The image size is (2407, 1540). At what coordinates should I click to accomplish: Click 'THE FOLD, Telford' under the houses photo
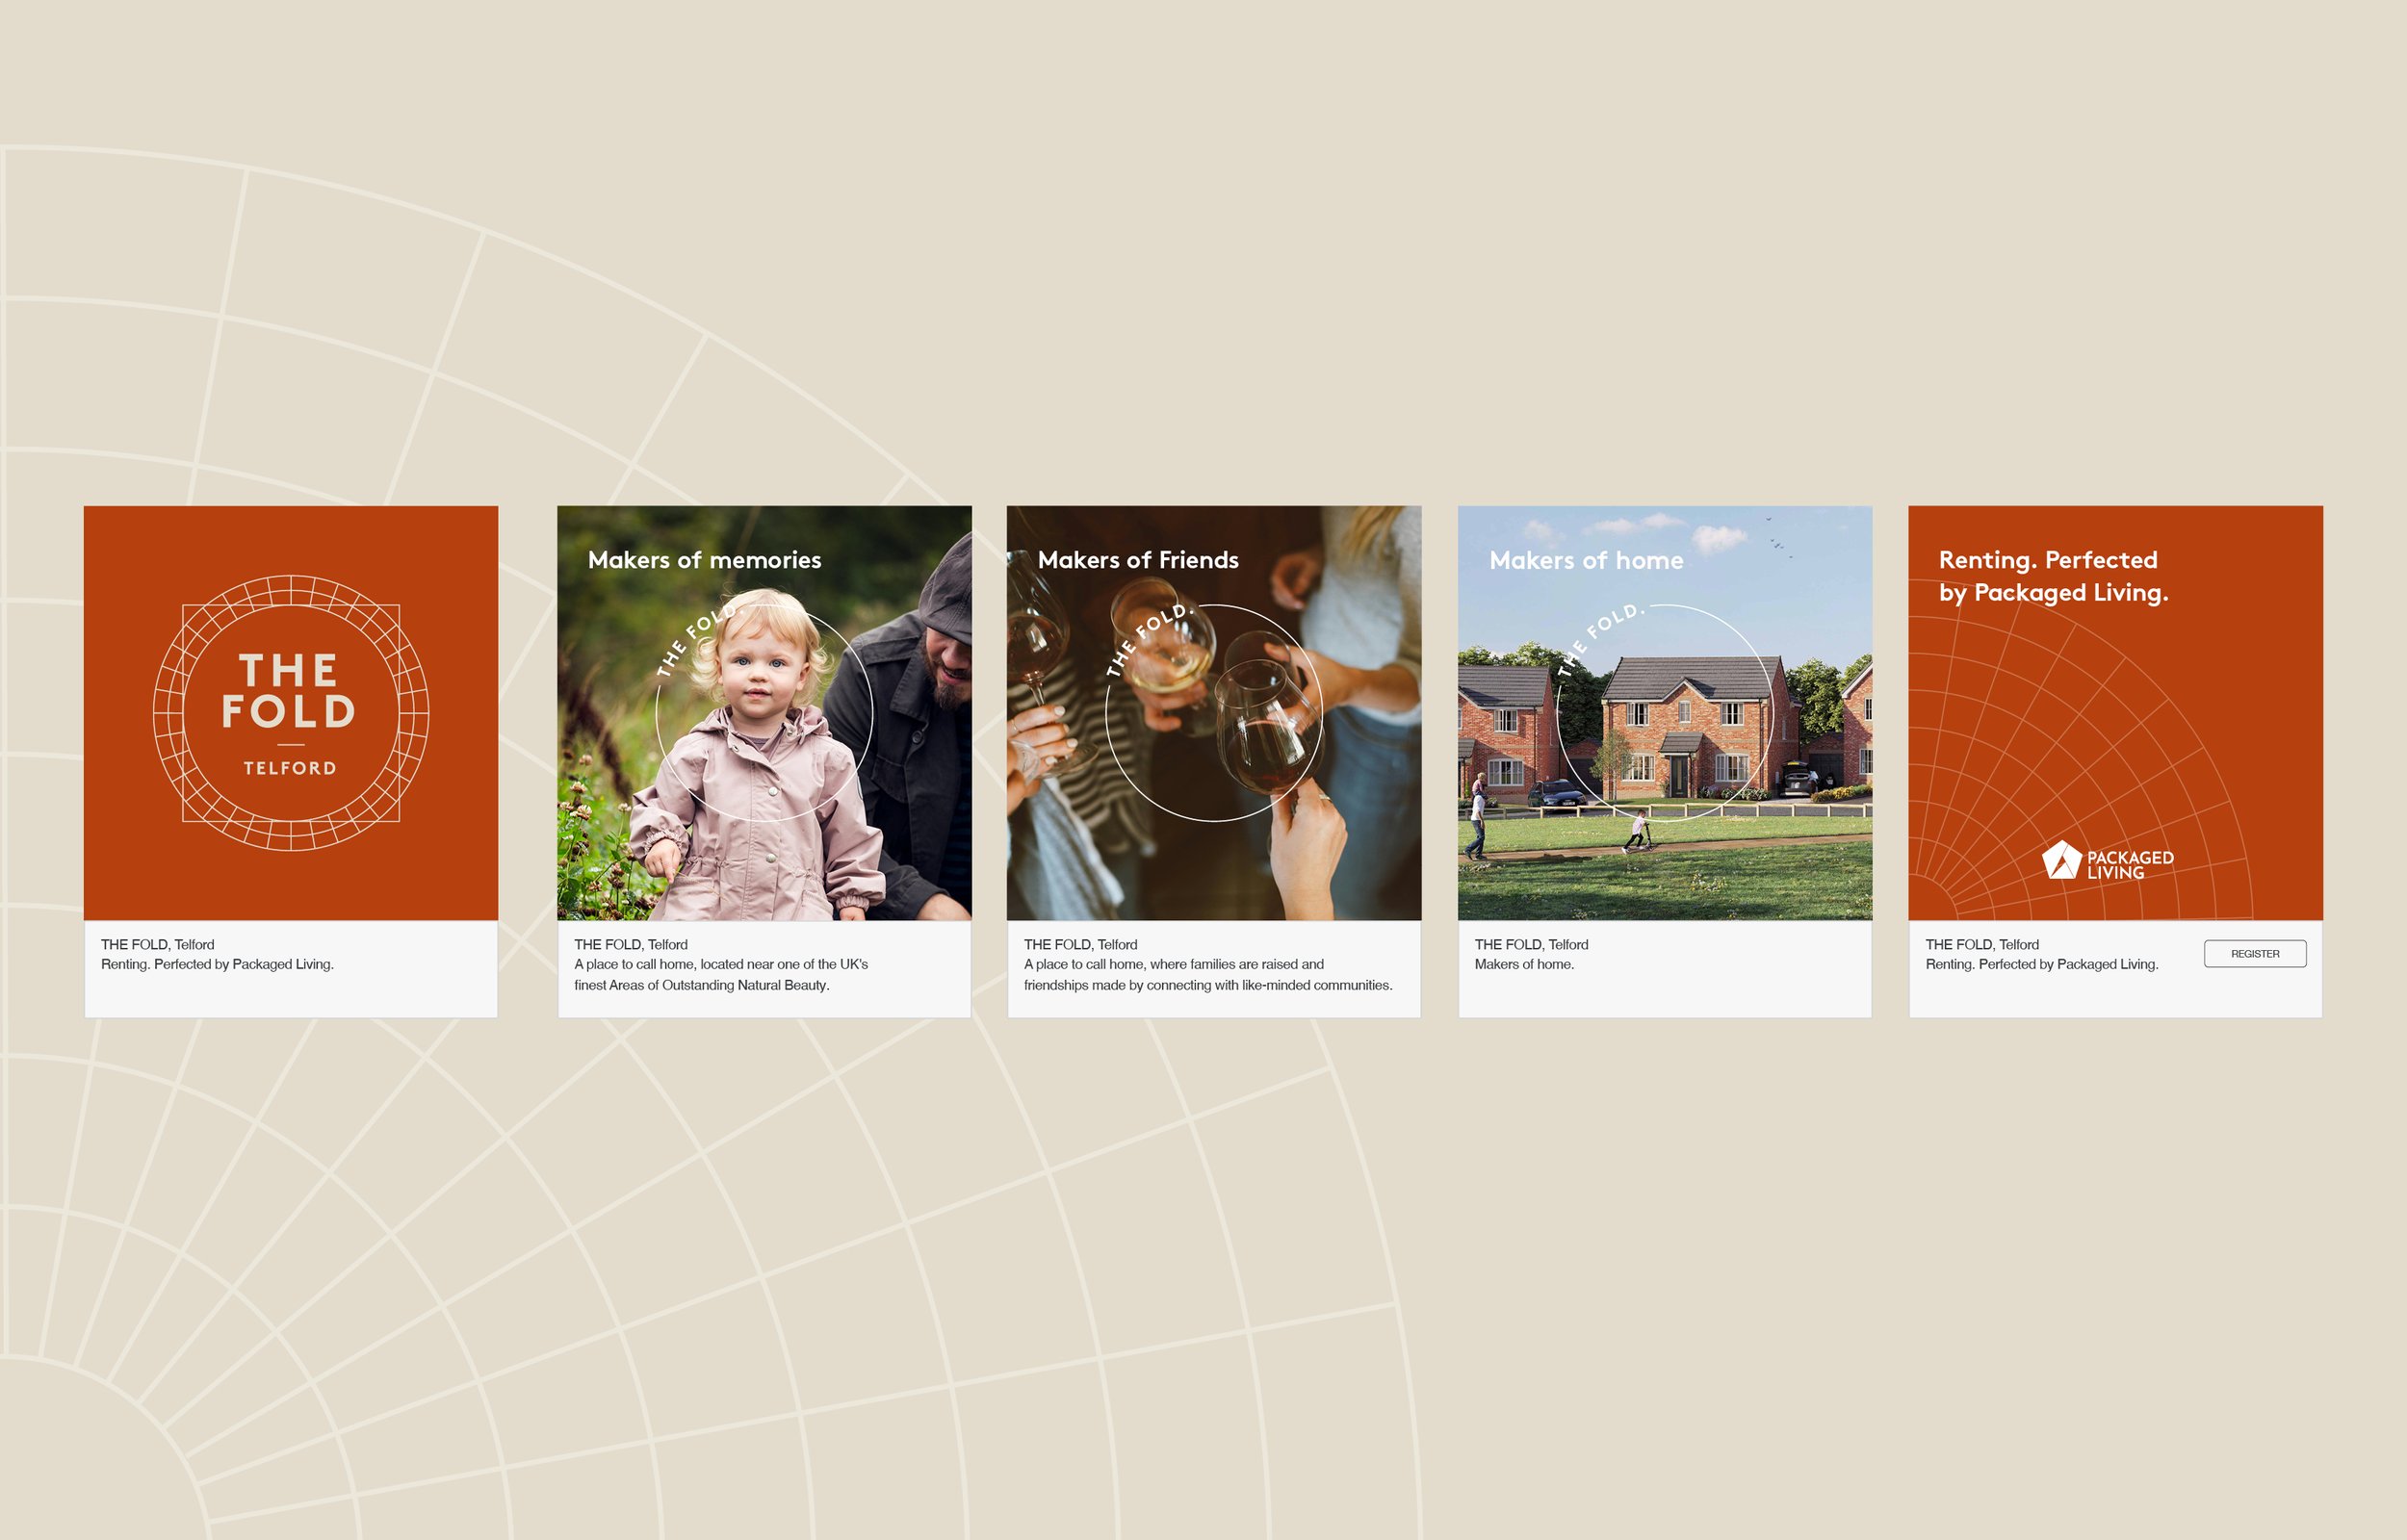pos(1531,944)
